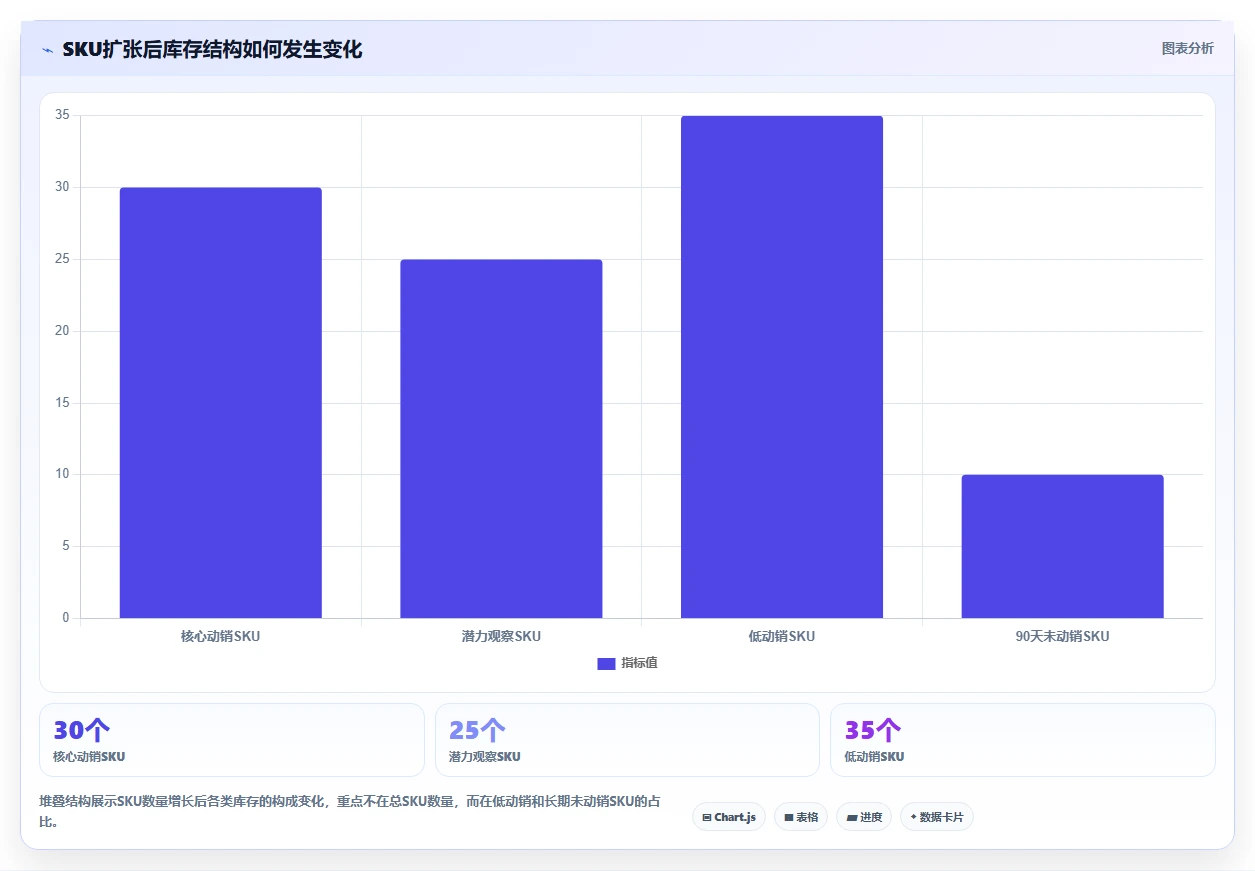Screen dimensions: 1255x871
Task: Click the 图表分析 label in header
Action: 1187,48
